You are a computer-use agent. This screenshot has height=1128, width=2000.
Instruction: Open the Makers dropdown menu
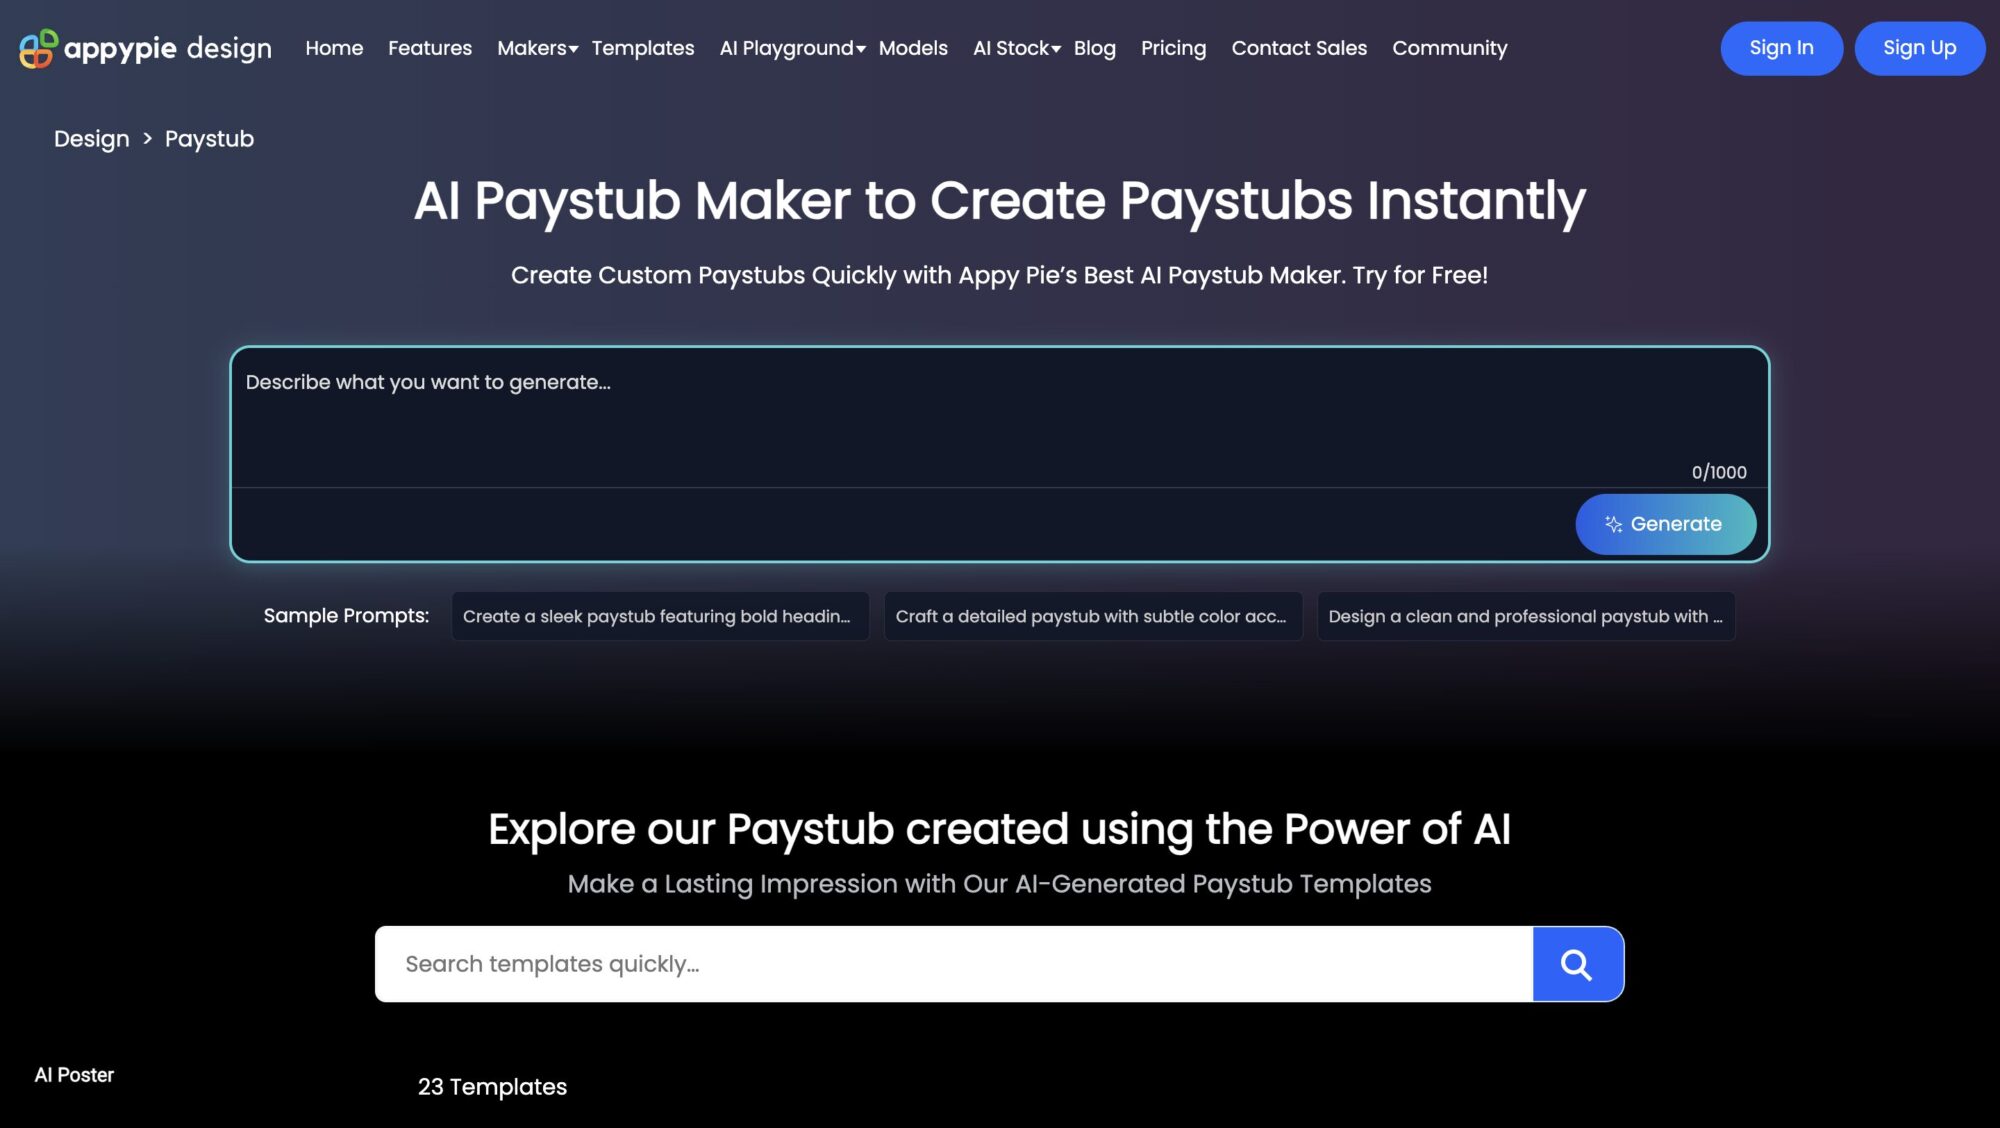point(537,48)
